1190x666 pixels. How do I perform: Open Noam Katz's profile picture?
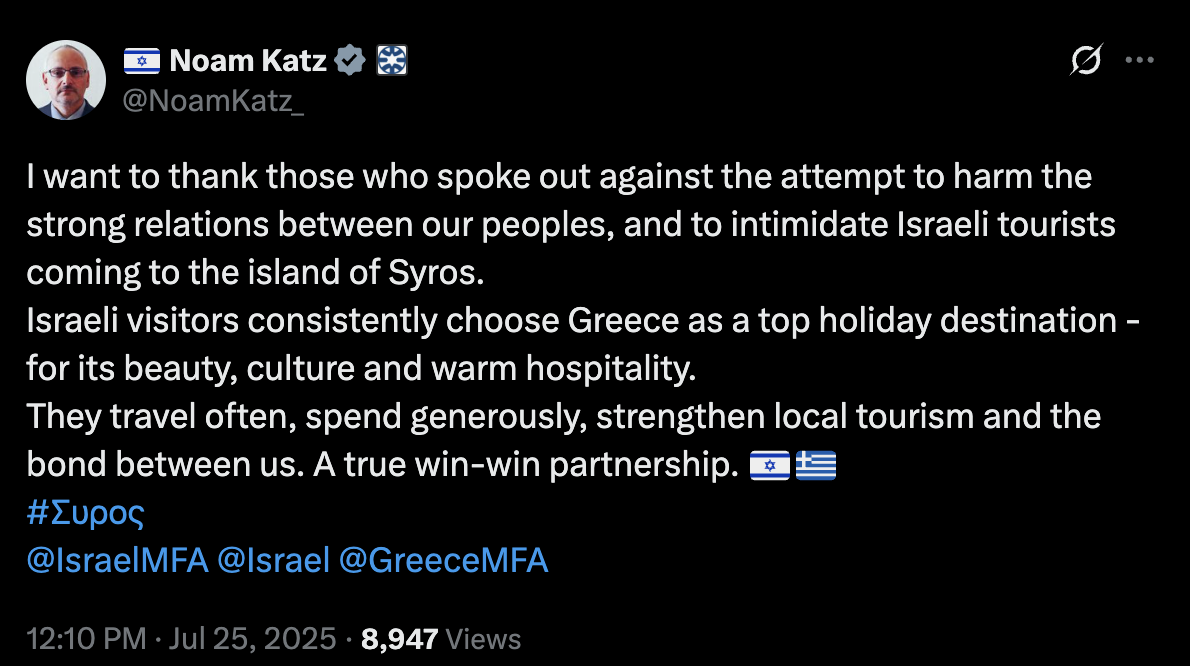[x=67, y=81]
